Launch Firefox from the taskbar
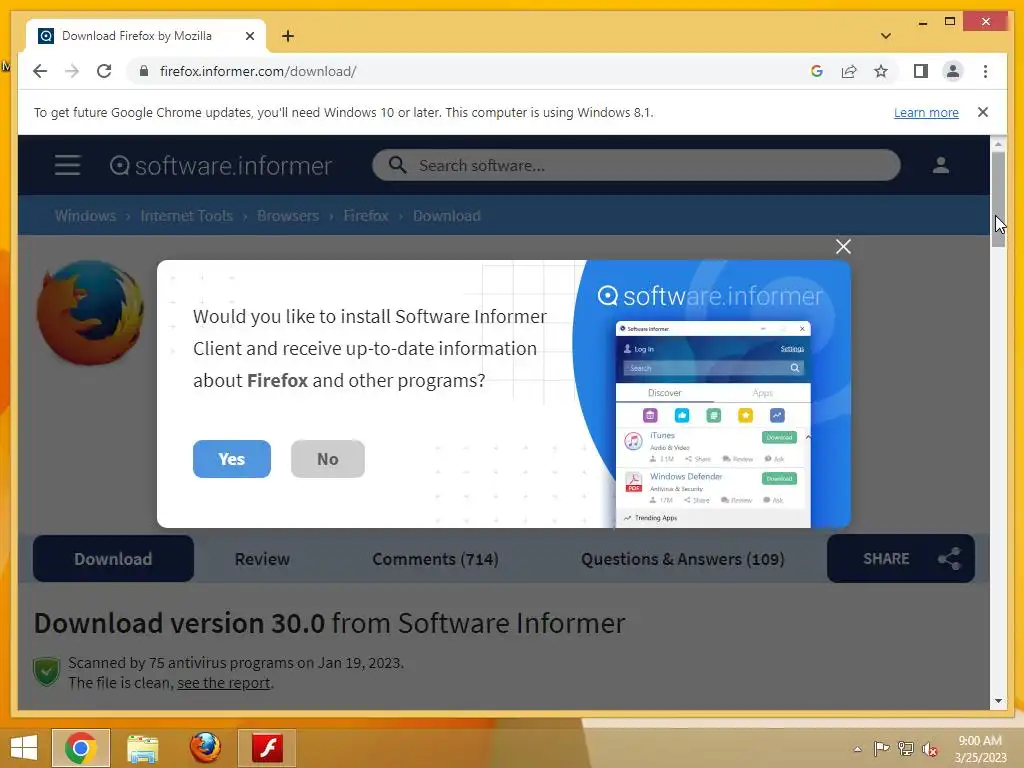The image size is (1024, 768). [205, 748]
